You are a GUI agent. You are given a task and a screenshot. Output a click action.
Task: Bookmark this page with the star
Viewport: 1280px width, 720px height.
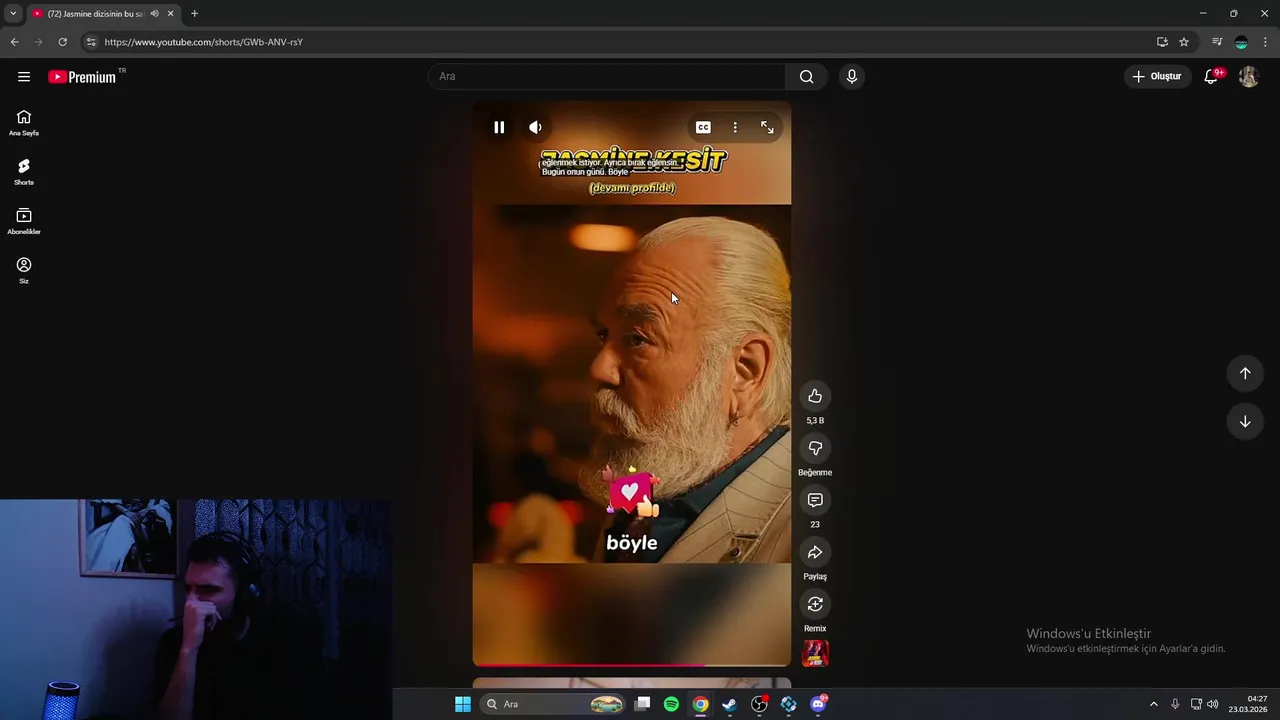click(x=1184, y=42)
